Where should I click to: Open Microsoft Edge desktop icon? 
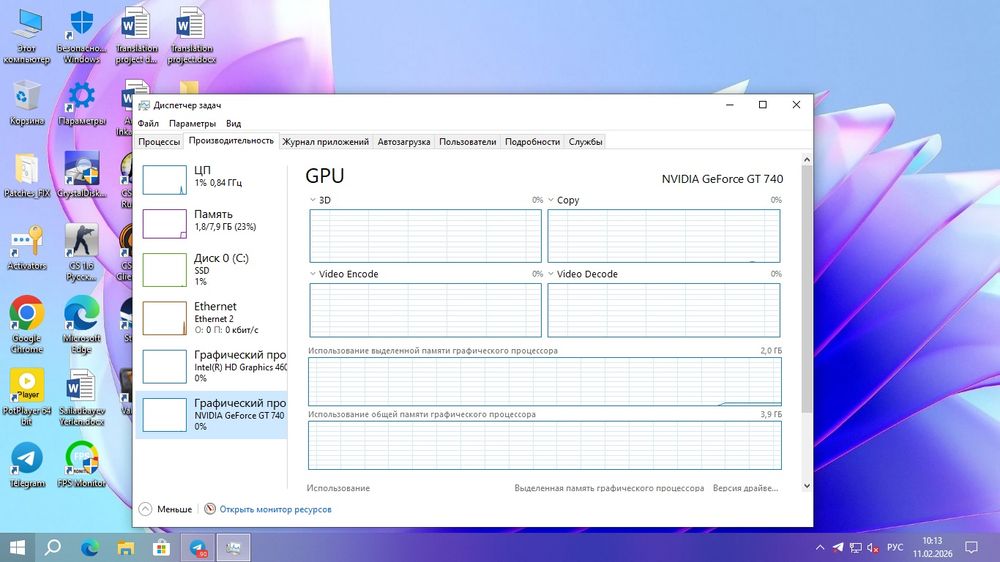click(x=82, y=324)
